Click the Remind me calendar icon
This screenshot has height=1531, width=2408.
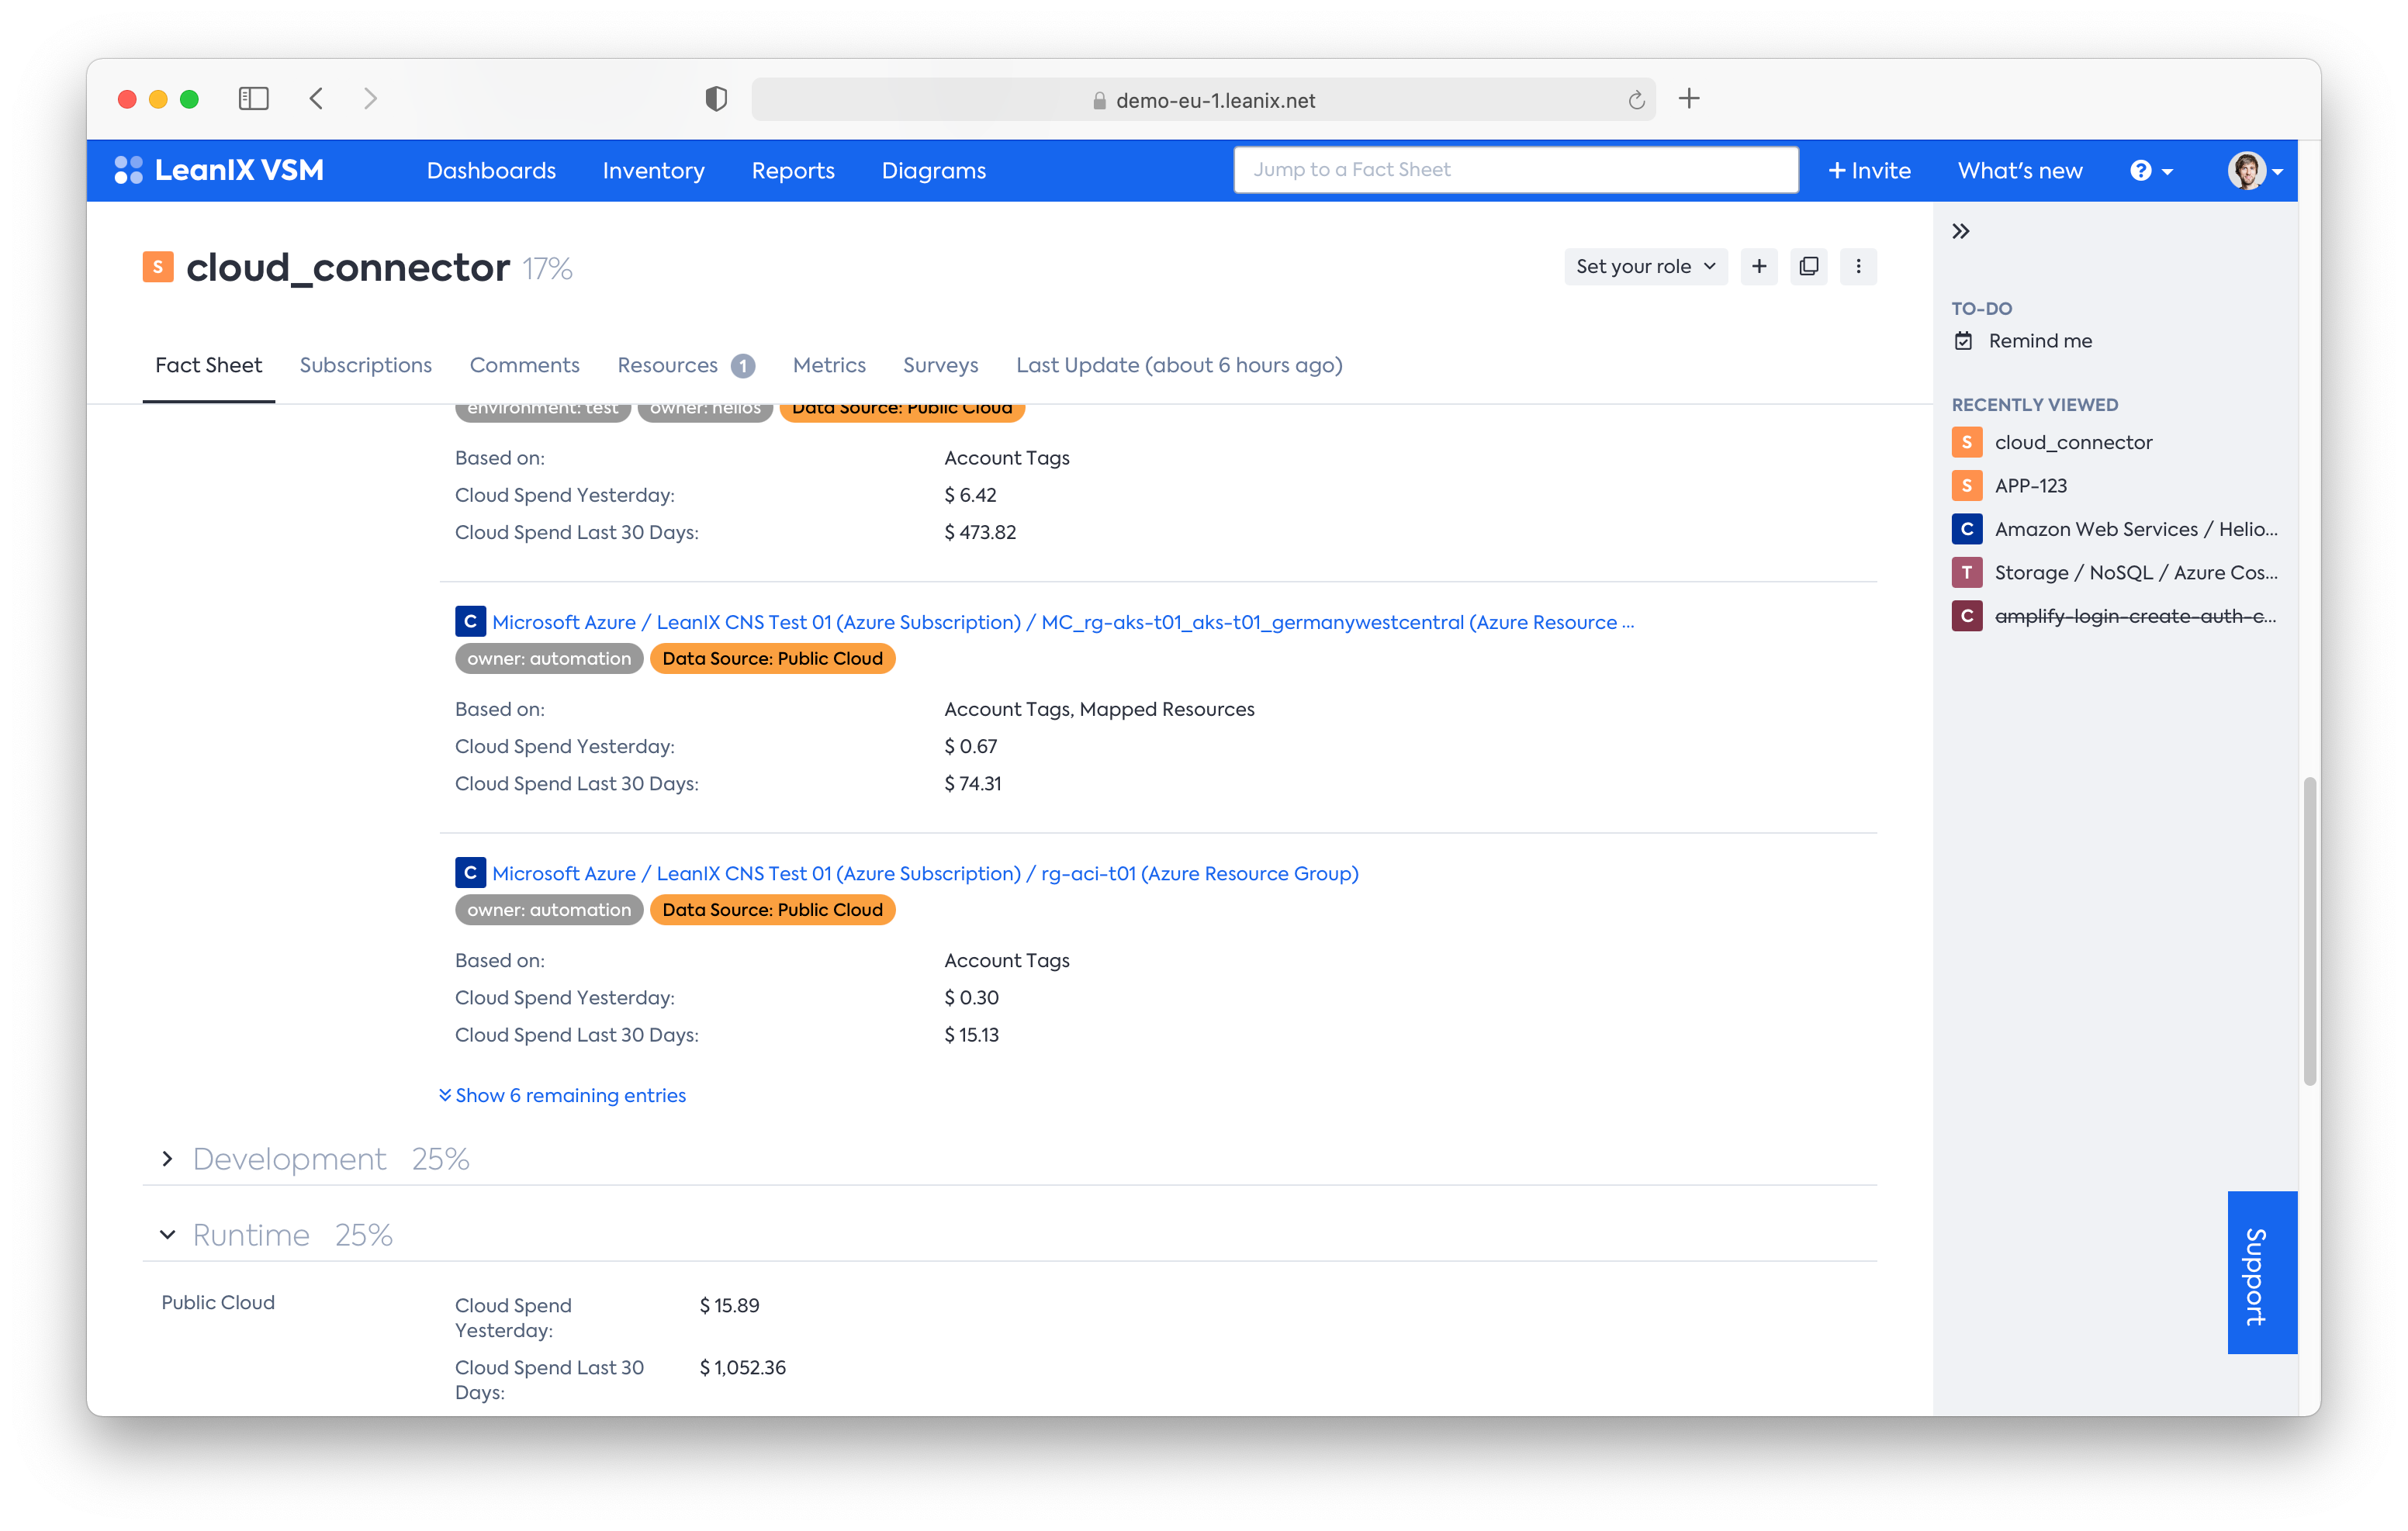(1964, 341)
